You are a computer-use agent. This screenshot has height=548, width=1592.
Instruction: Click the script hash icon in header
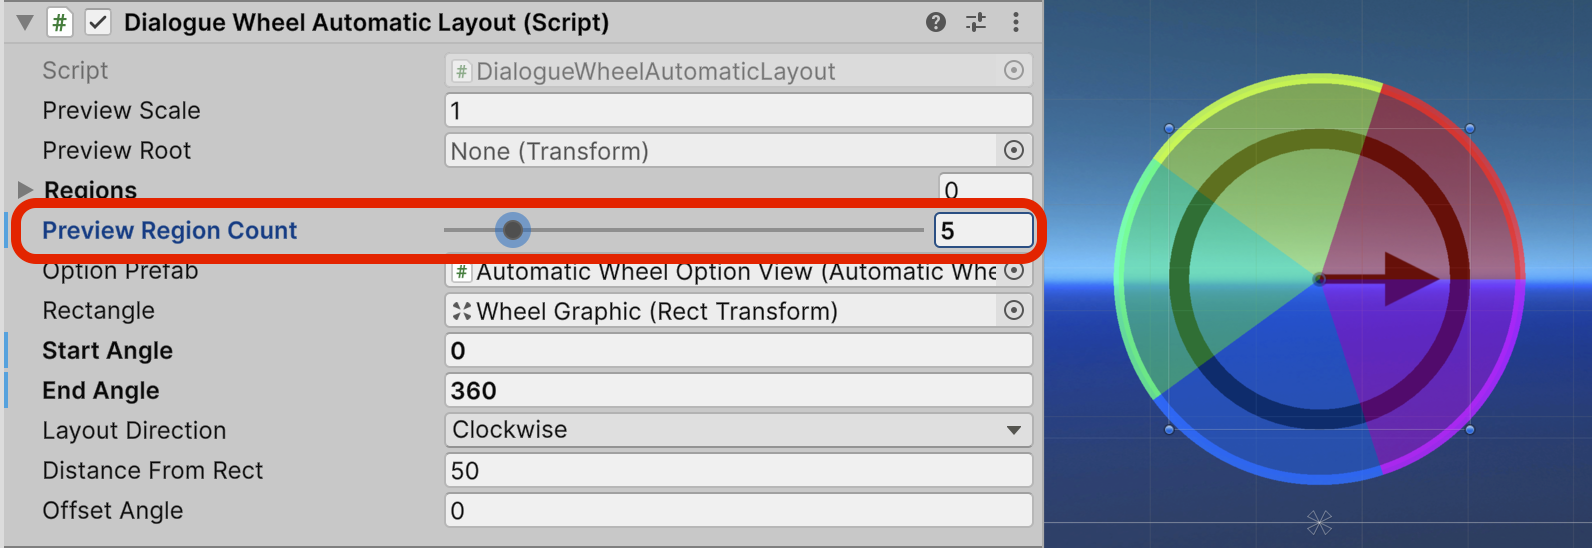(60, 22)
